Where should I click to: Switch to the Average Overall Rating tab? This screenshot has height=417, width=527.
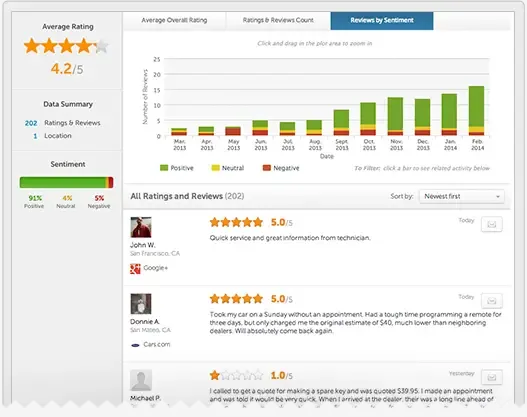174,20
